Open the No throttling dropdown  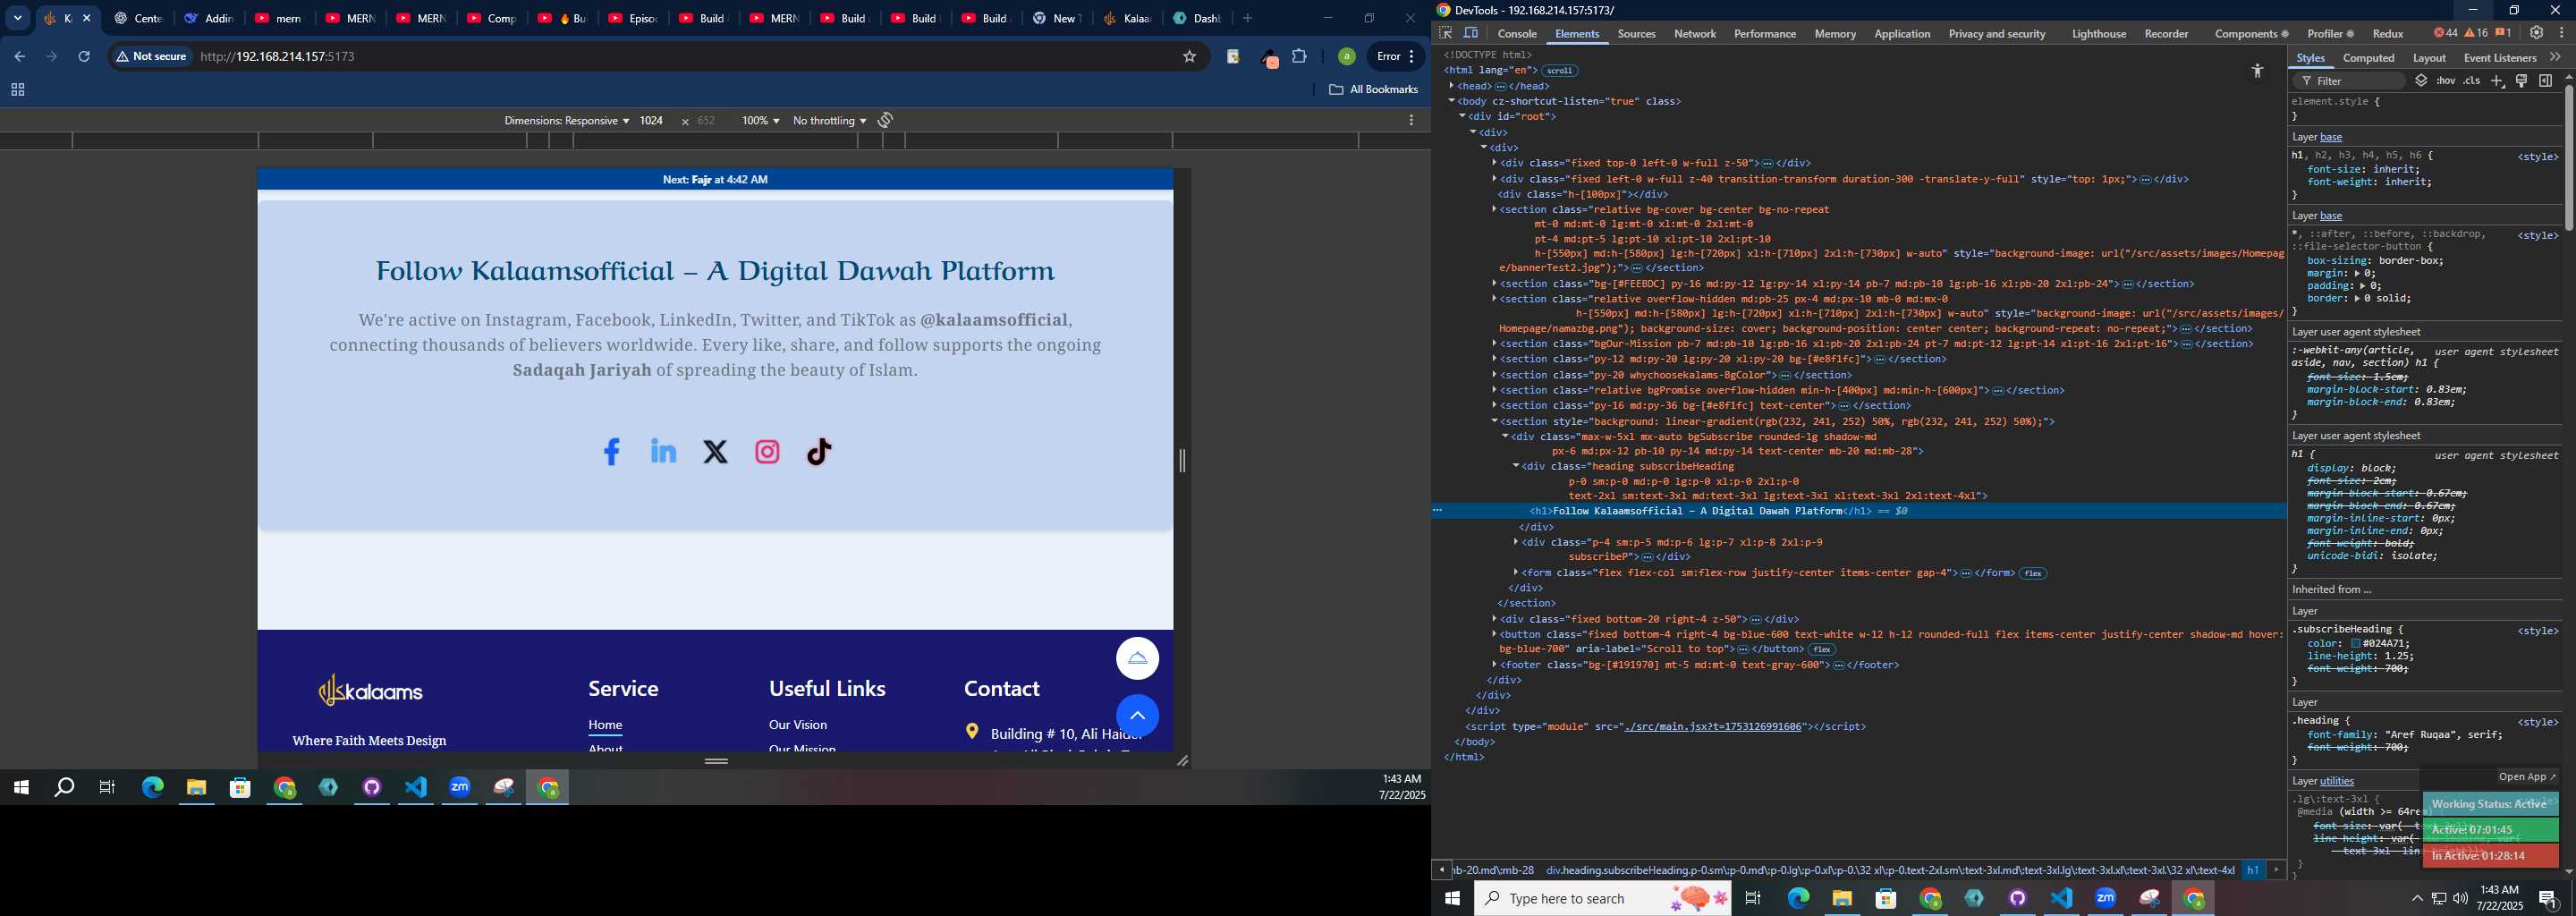[829, 121]
